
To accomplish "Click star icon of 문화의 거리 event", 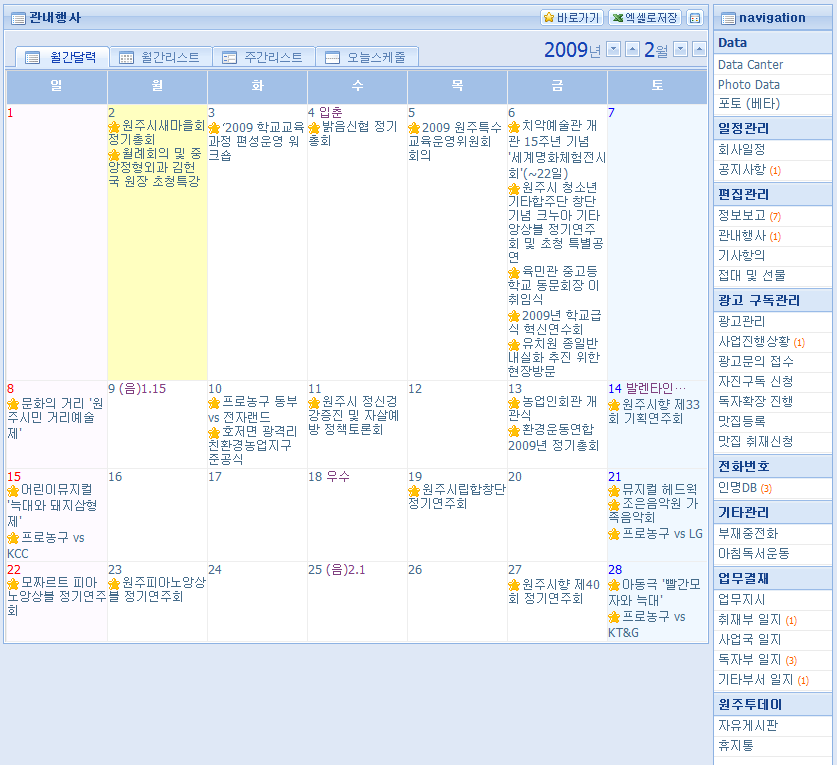I will pyautogui.click(x=13, y=404).
